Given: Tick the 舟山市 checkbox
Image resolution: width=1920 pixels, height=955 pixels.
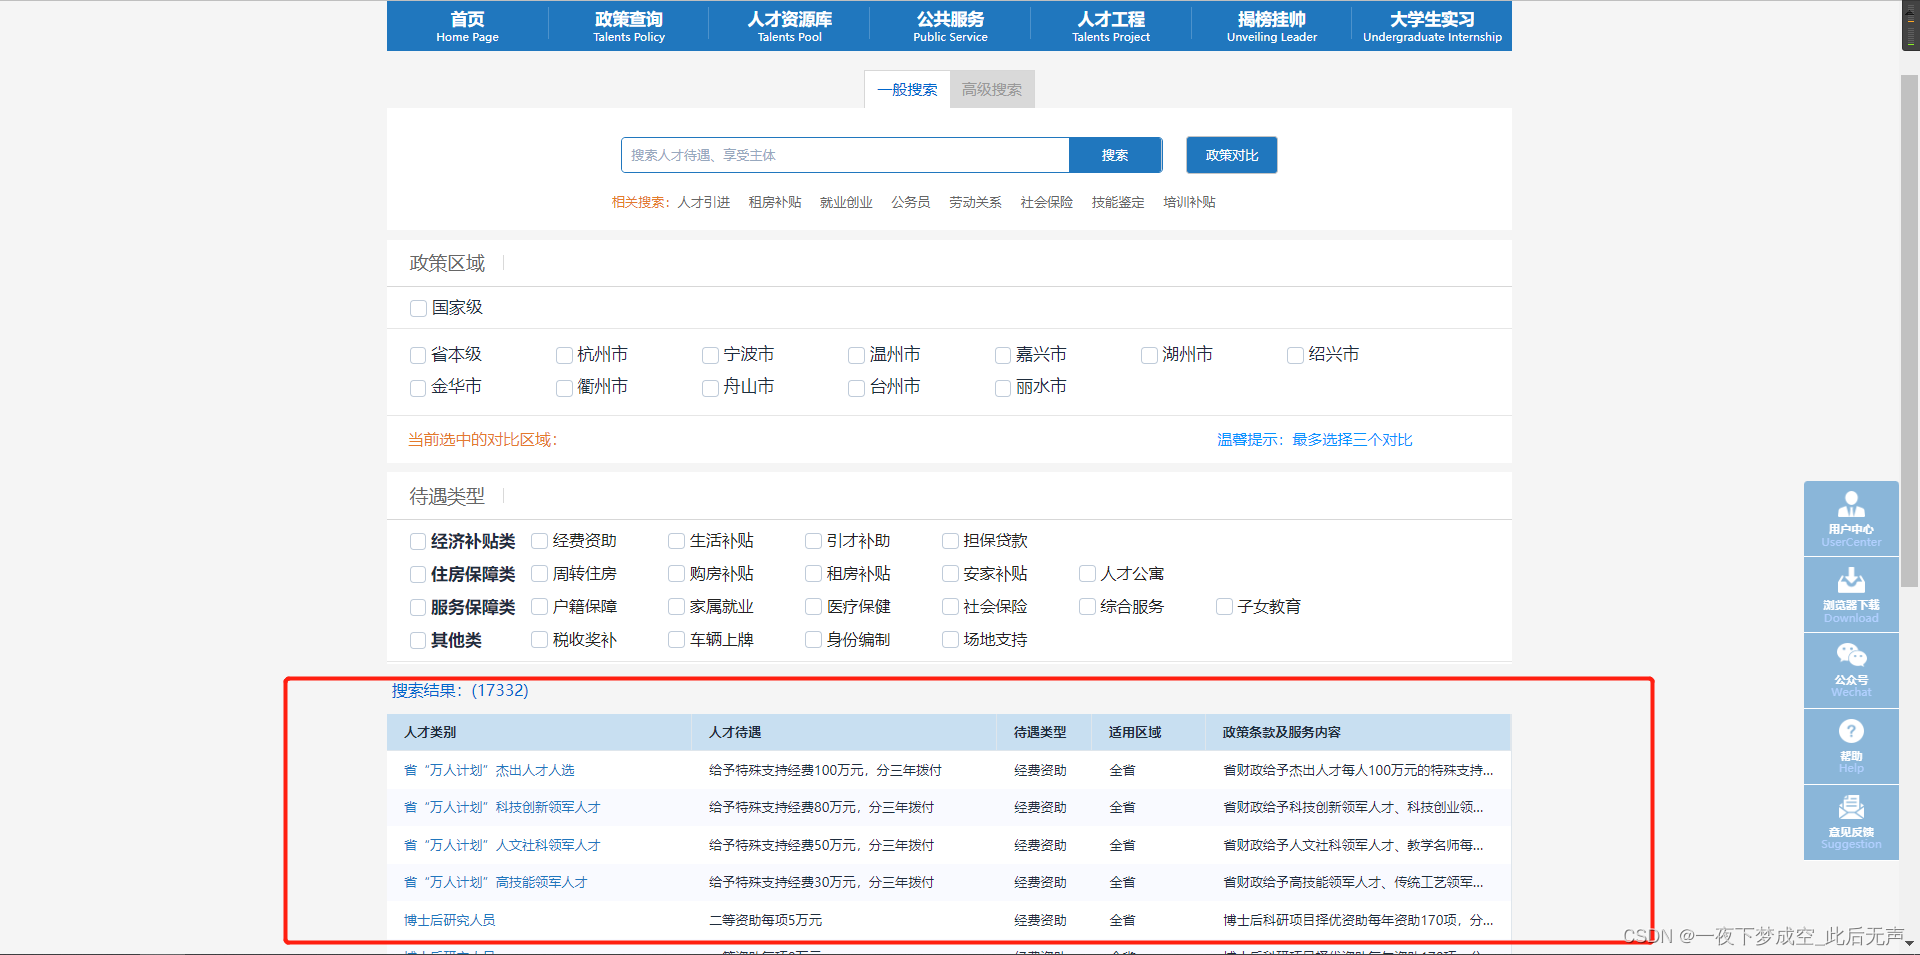Looking at the screenshot, I should [710, 387].
